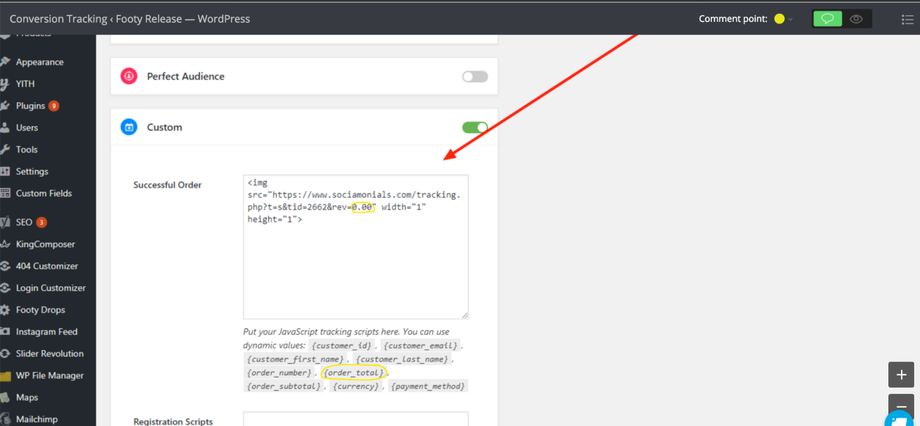Enable the Perfect Audience toggle
This screenshot has height=426, width=920.
[475, 76]
